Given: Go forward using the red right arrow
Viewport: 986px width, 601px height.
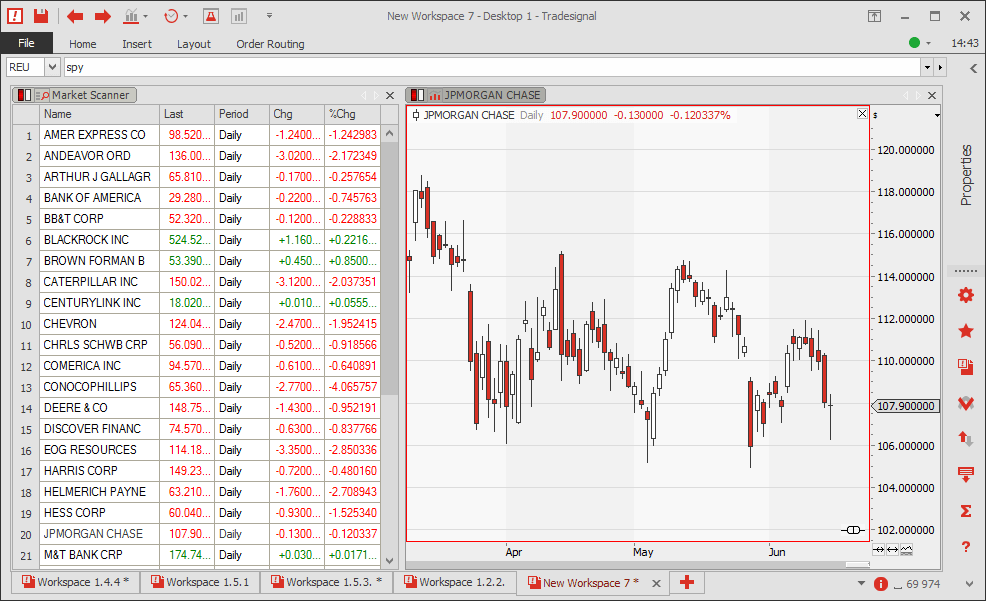Looking at the screenshot, I should 102,16.
